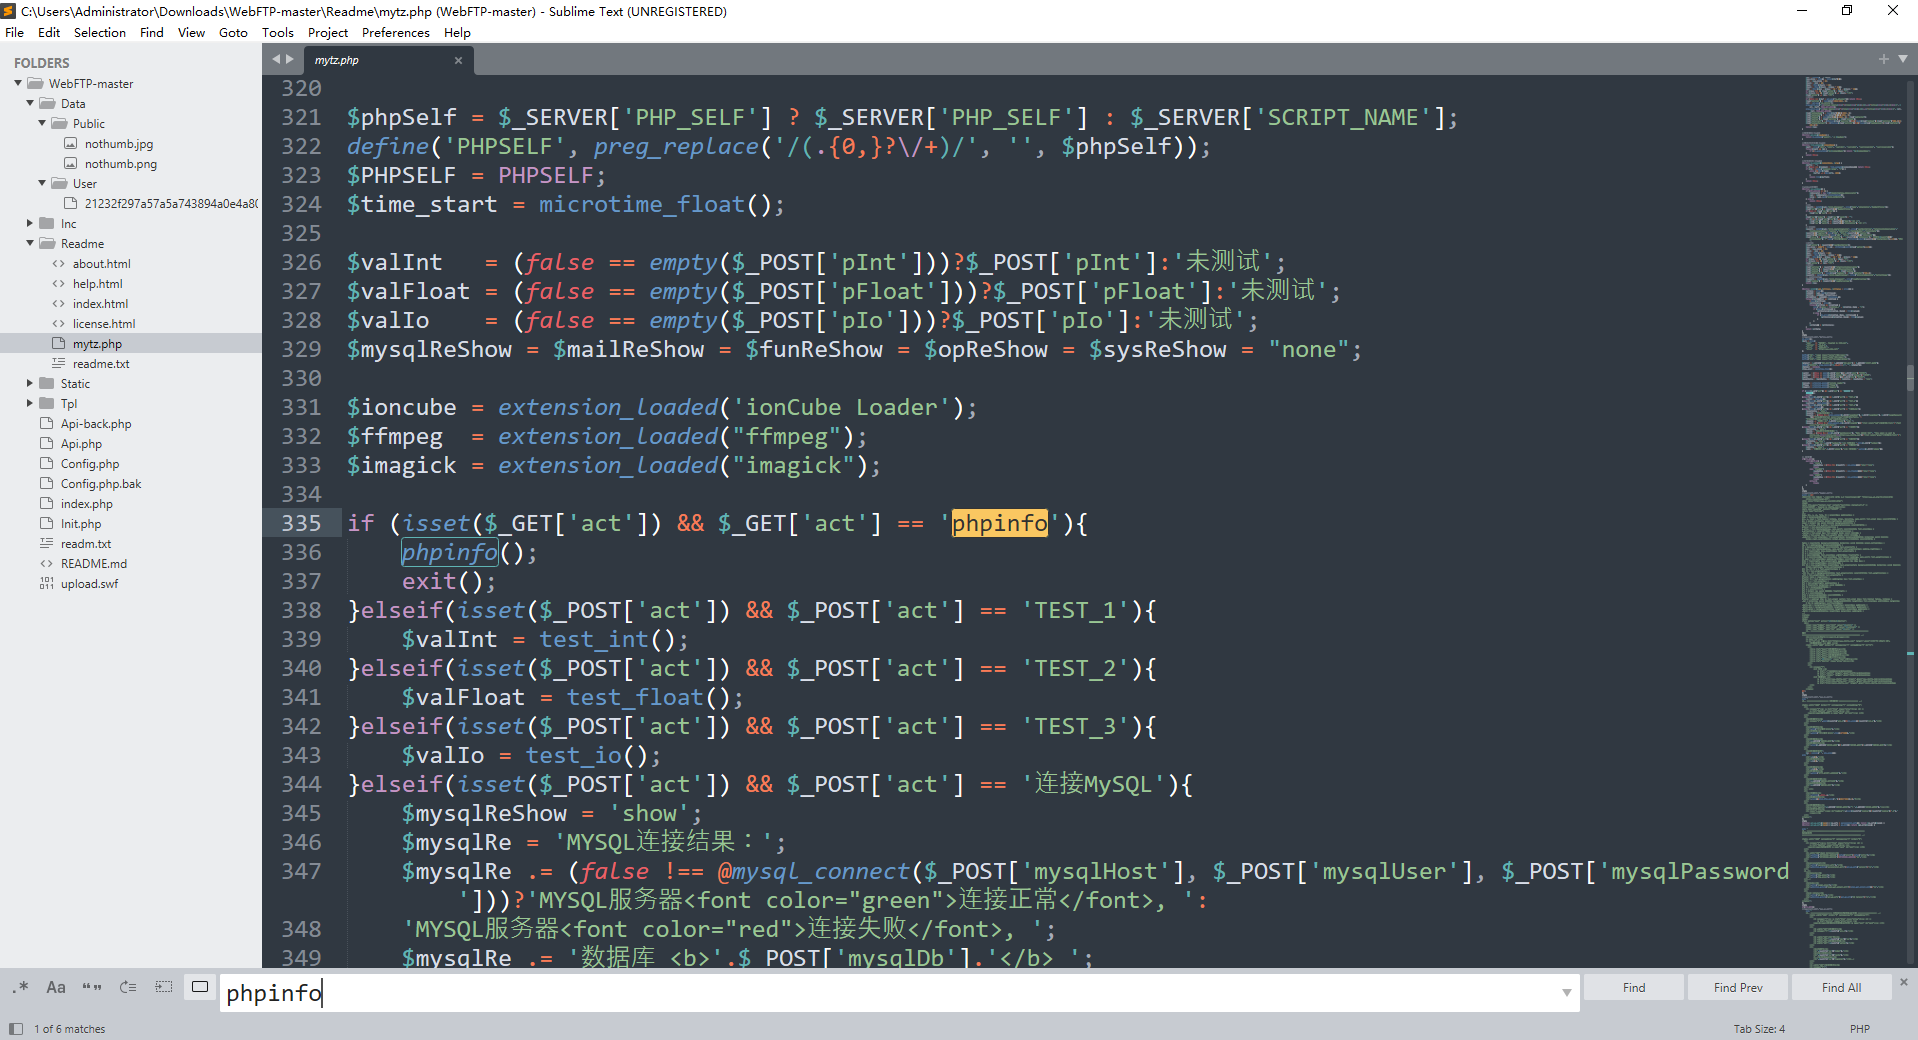Toggle case sensitive search option
1918x1040 pixels.
tap(56, 987)
